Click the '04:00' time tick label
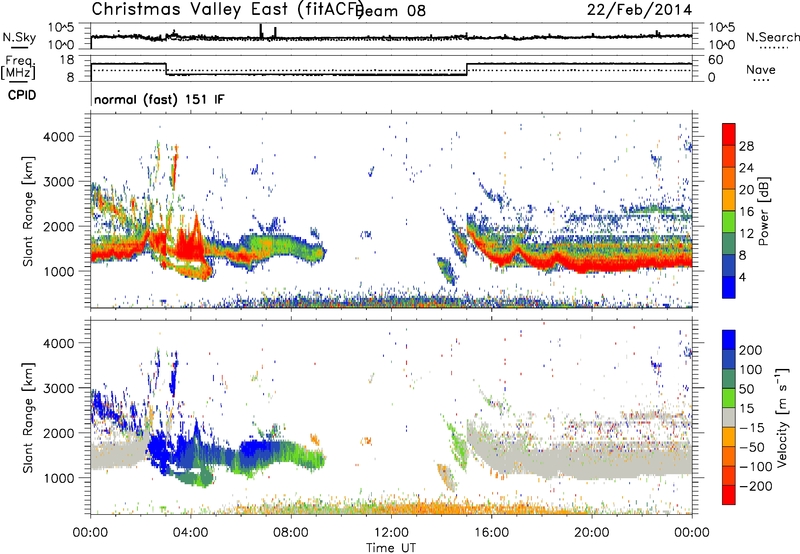Screen dimensions: 800x554 coord(190,533)
